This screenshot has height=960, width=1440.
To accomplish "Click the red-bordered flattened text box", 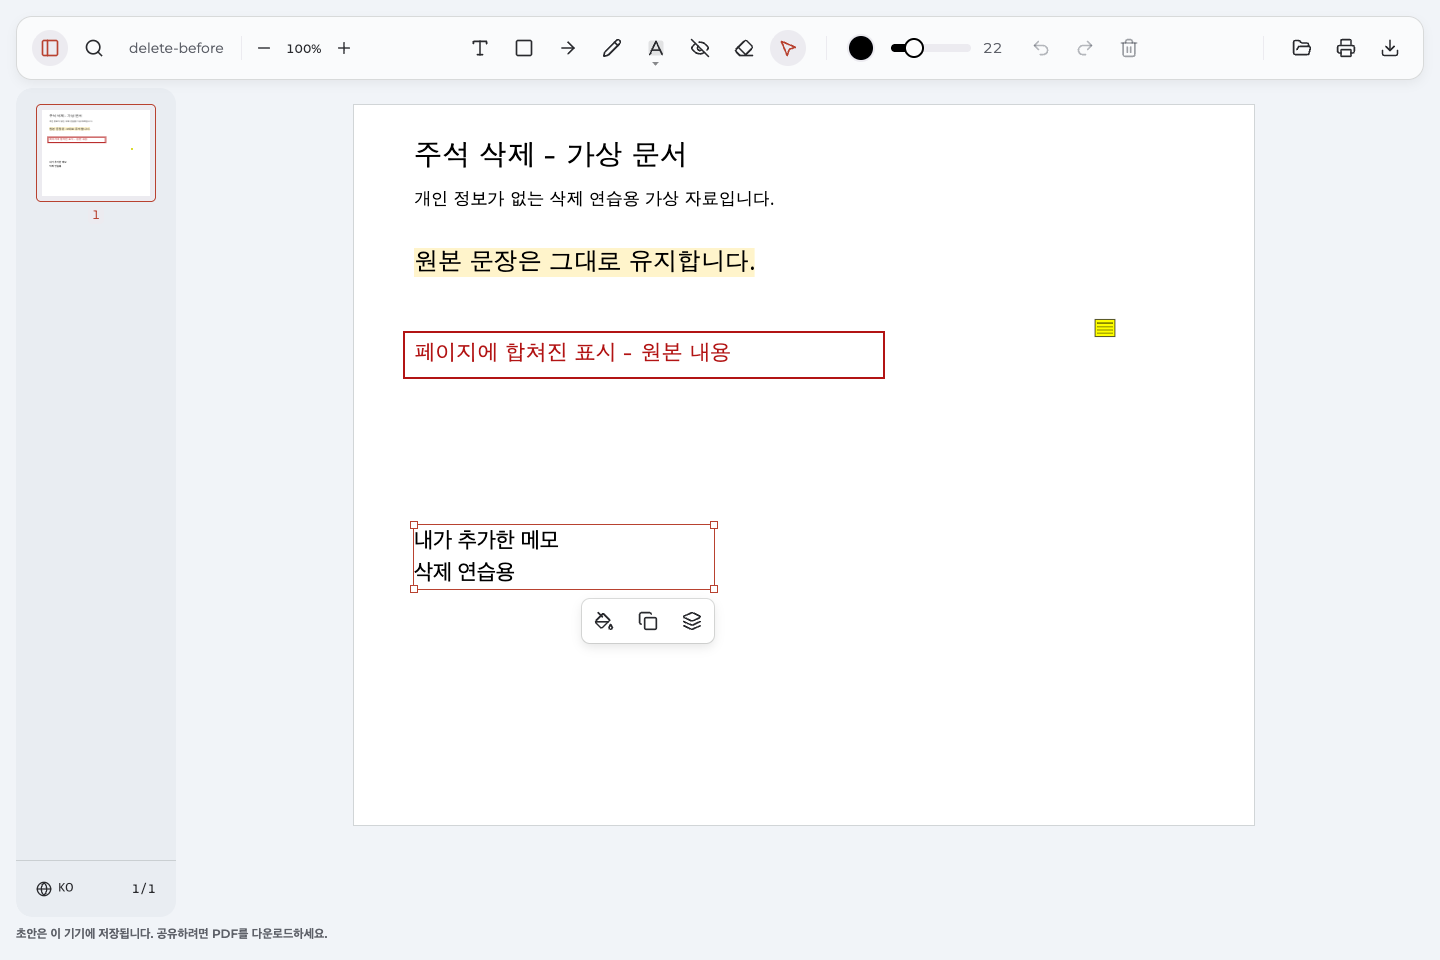I will point(644,355).
